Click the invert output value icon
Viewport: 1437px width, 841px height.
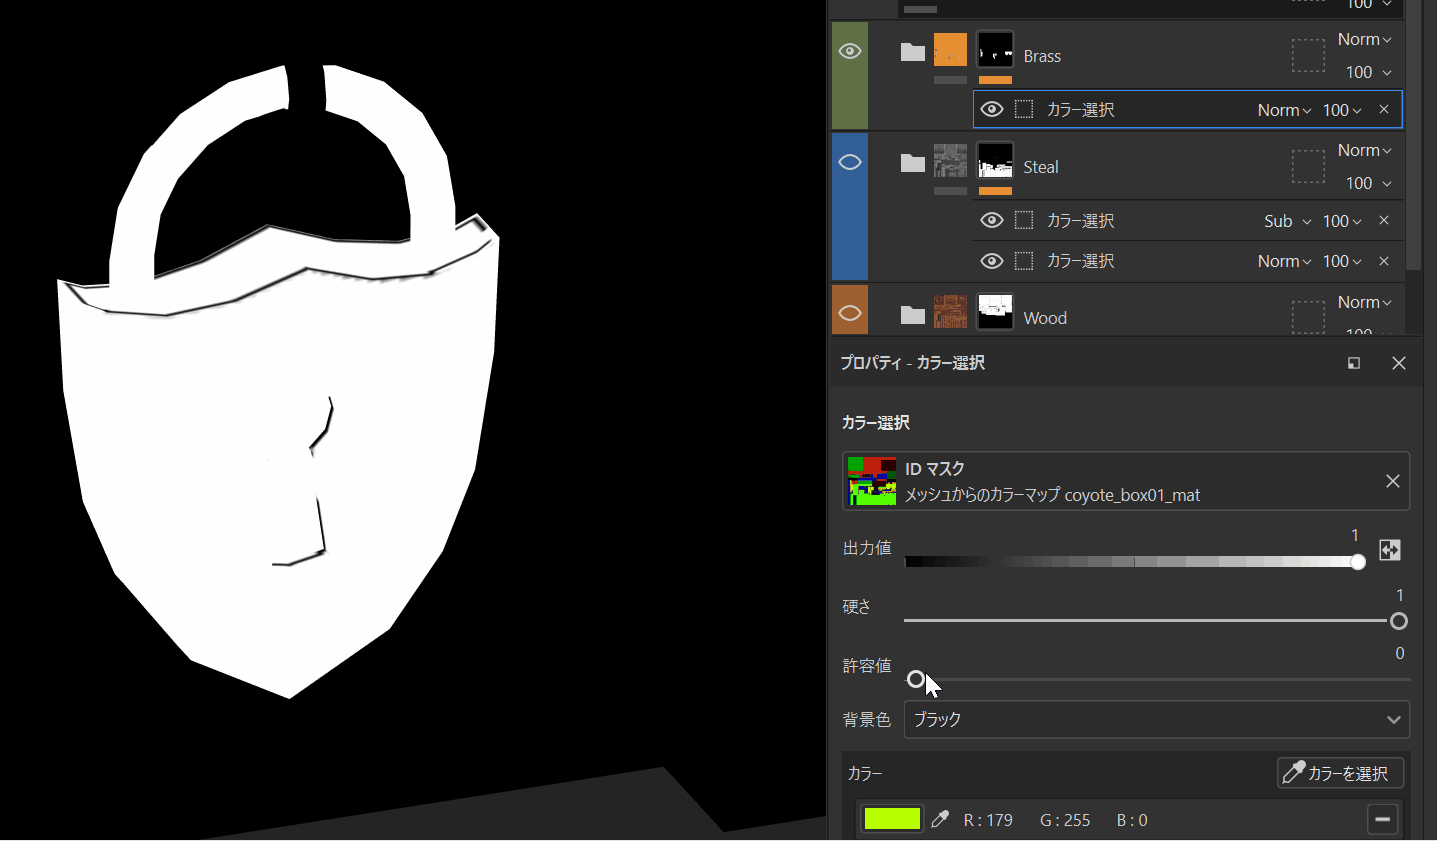tap(1389, 550)
